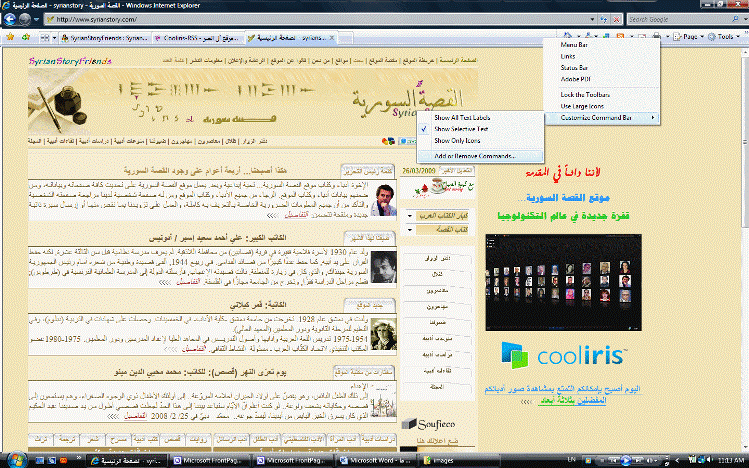Switch to the Cooliris-RSS tab
The height and width of the screenshot is (468, 749).
point(198,38)
